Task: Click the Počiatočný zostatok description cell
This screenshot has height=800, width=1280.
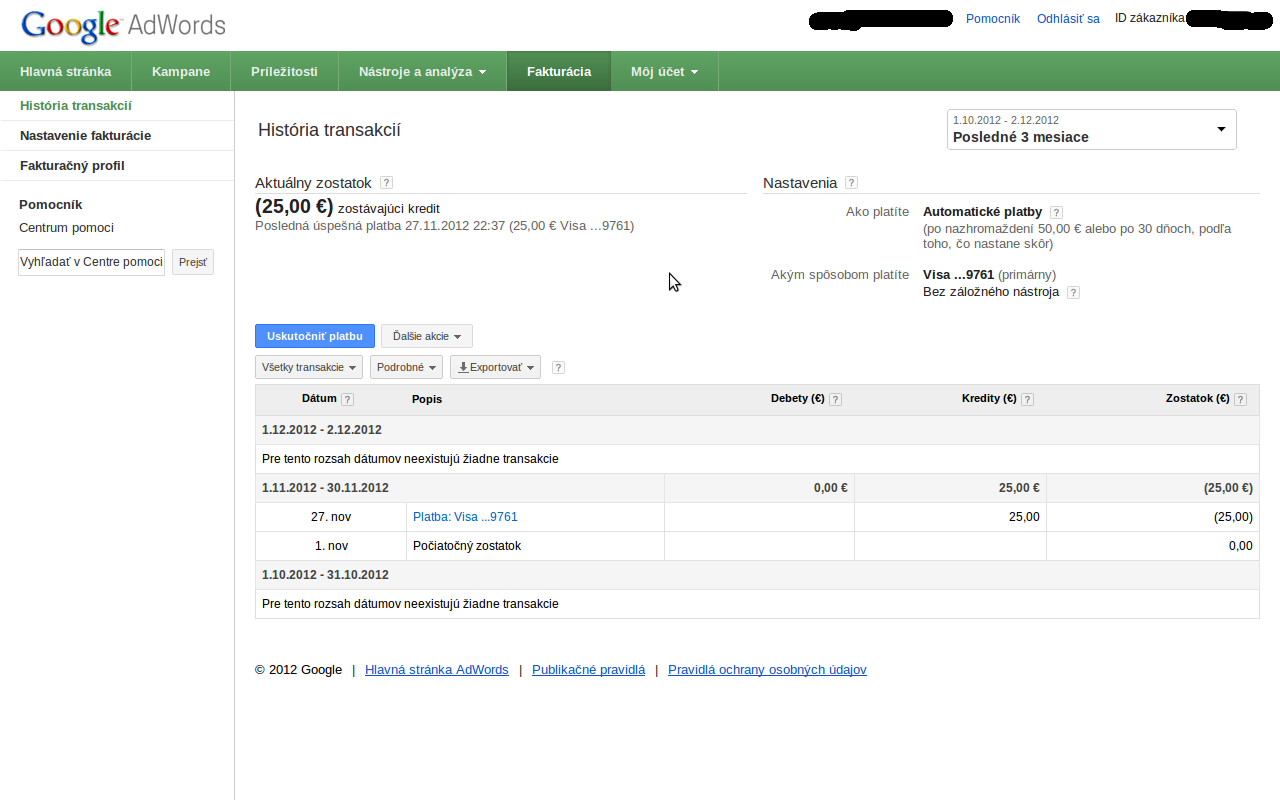Action: [535, 546]
